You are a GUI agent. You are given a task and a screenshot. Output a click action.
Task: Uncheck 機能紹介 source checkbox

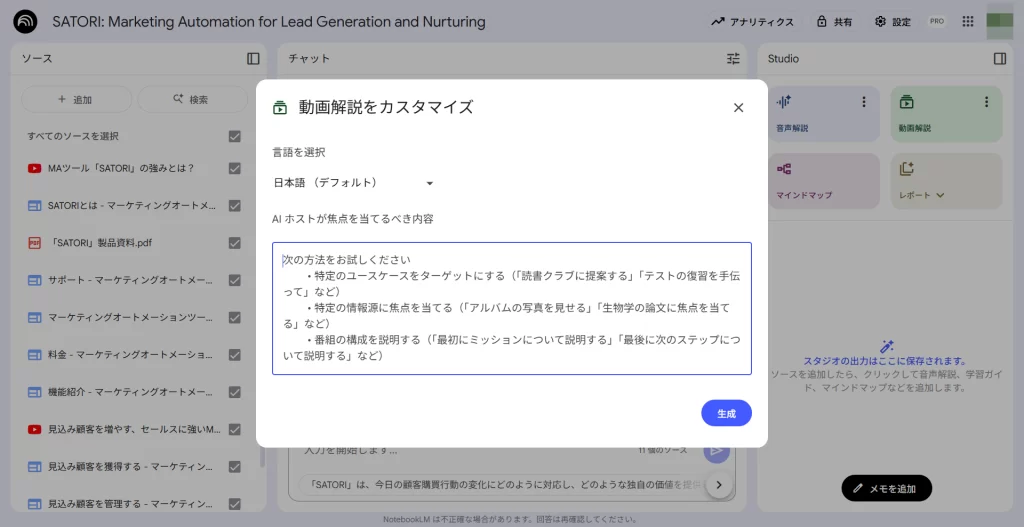234,392
